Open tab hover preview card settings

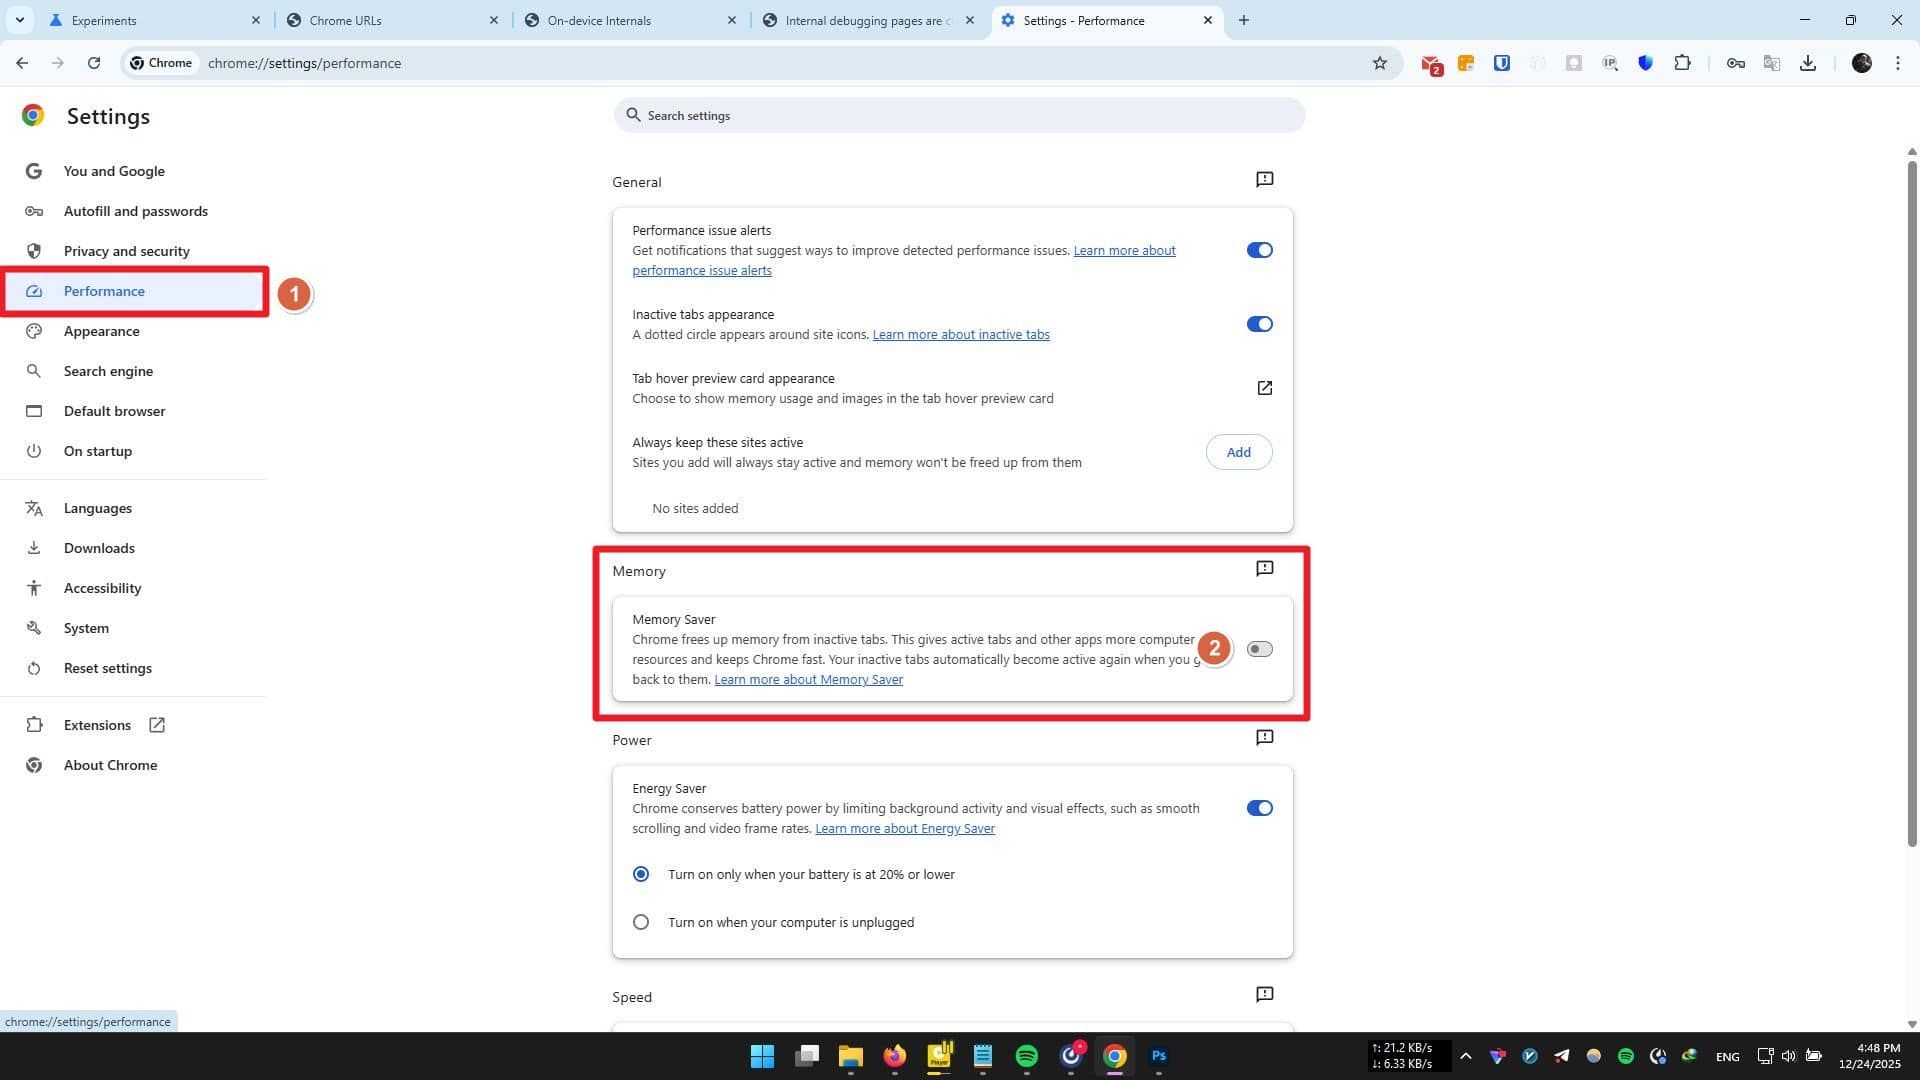click(x=1264, y=388)
